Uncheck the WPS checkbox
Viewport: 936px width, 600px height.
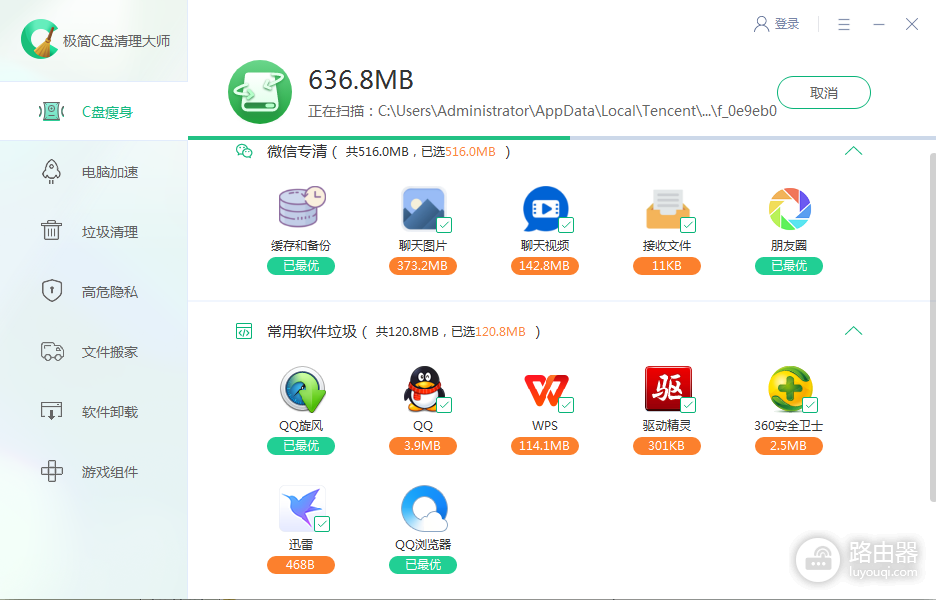pos(566,405)
